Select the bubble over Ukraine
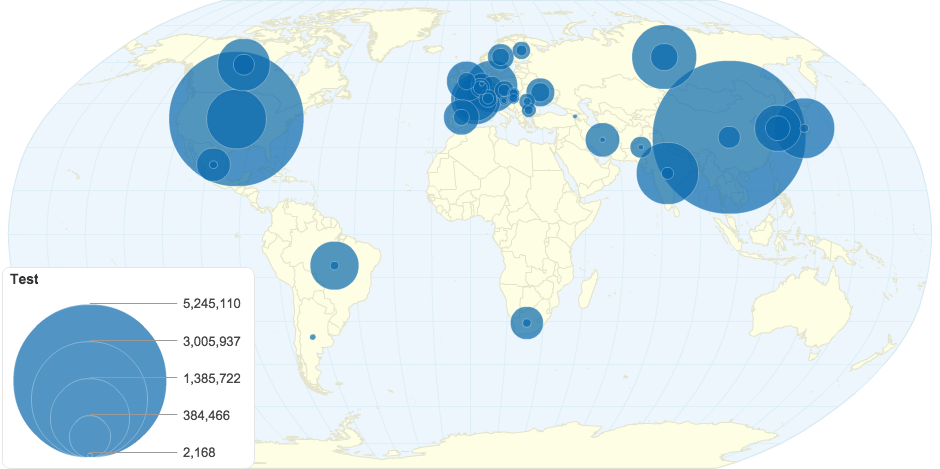 coord(540,93)
